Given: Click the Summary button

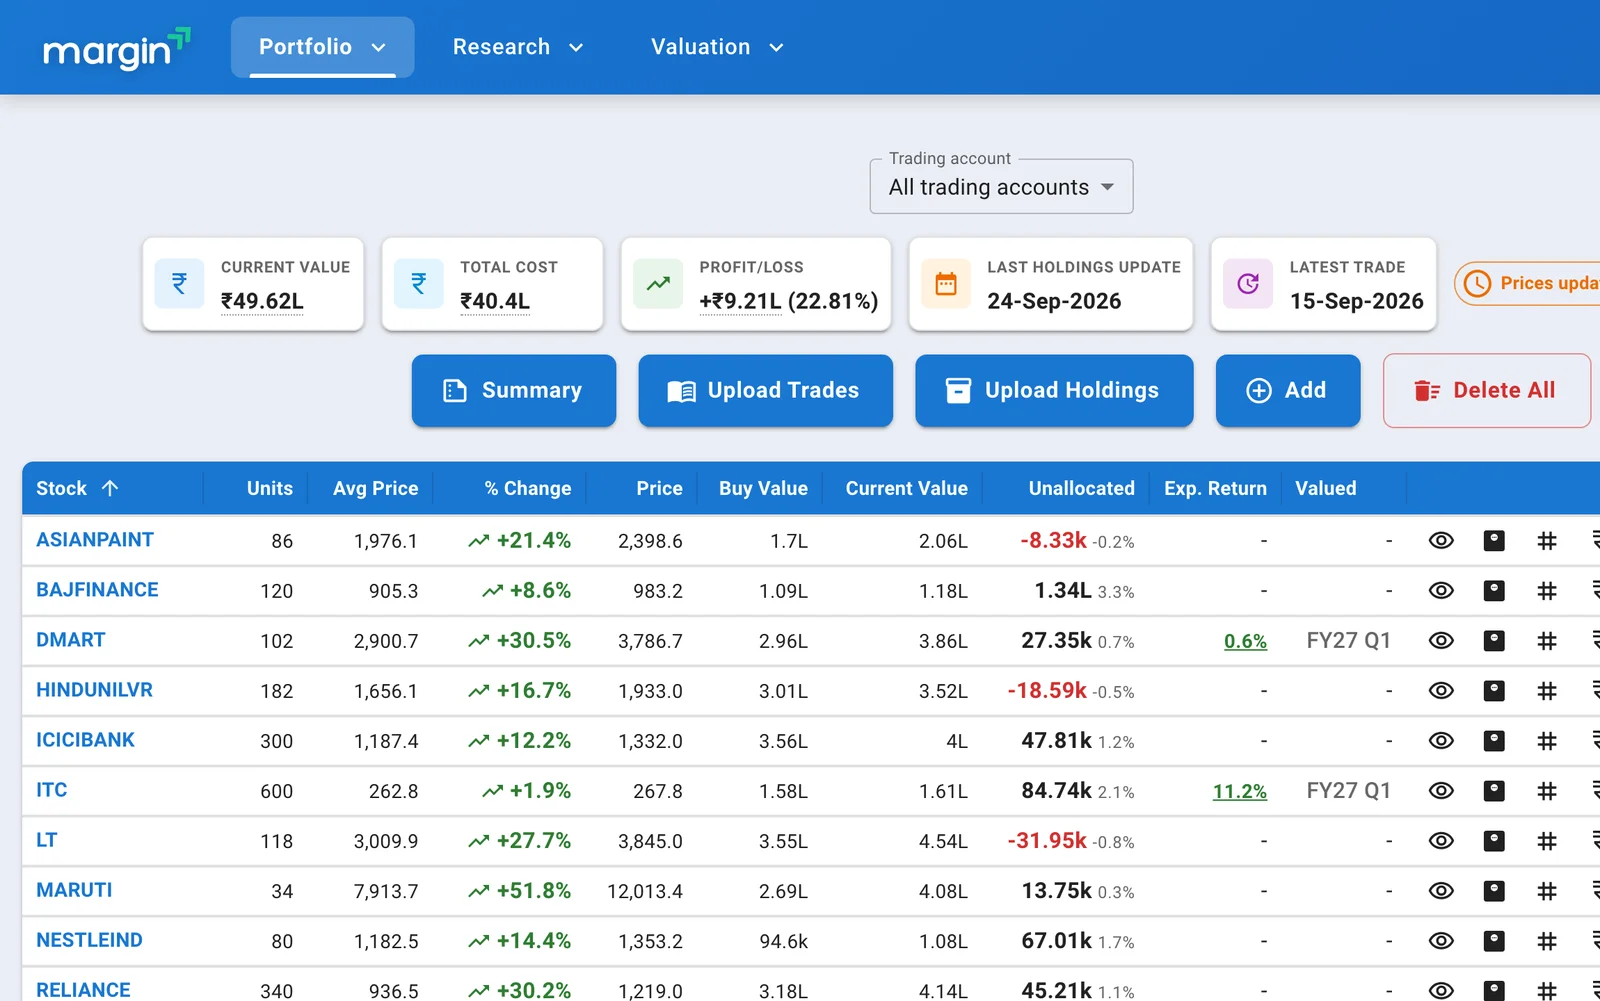Looking at the screenshot, I should pos(514,391).
